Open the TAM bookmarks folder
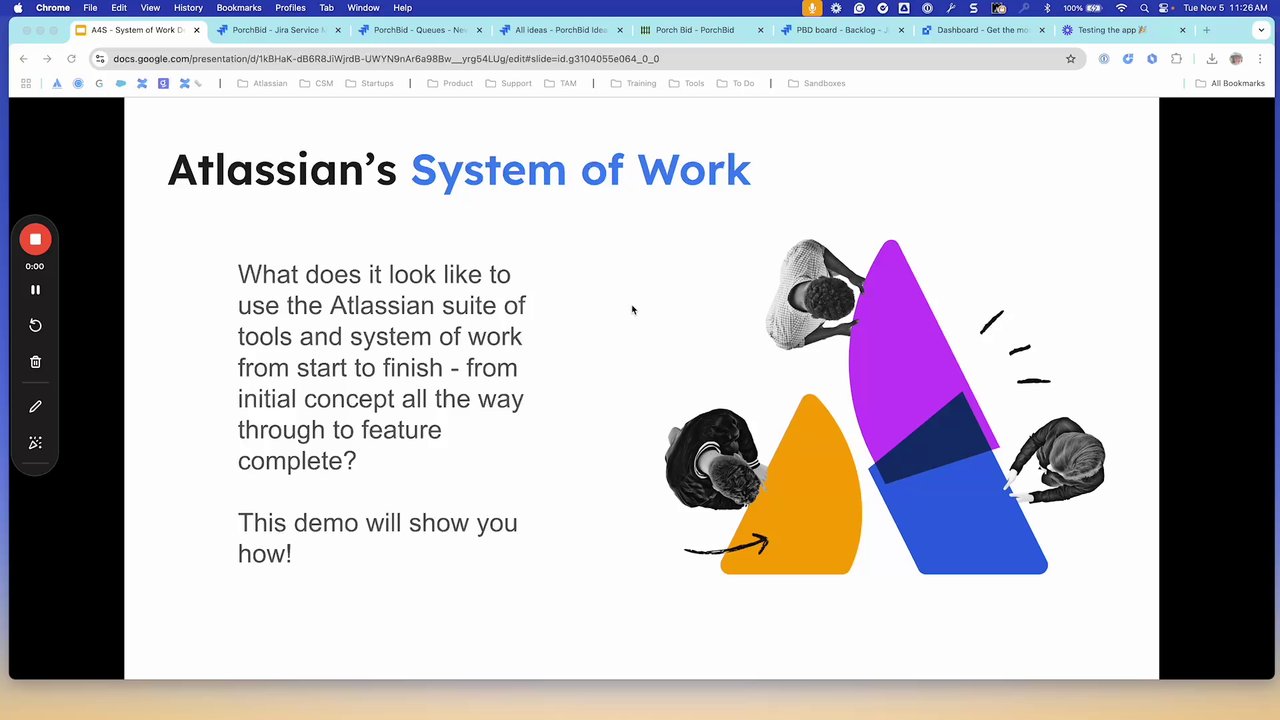The image size is (1280, 720). [560, 83]
